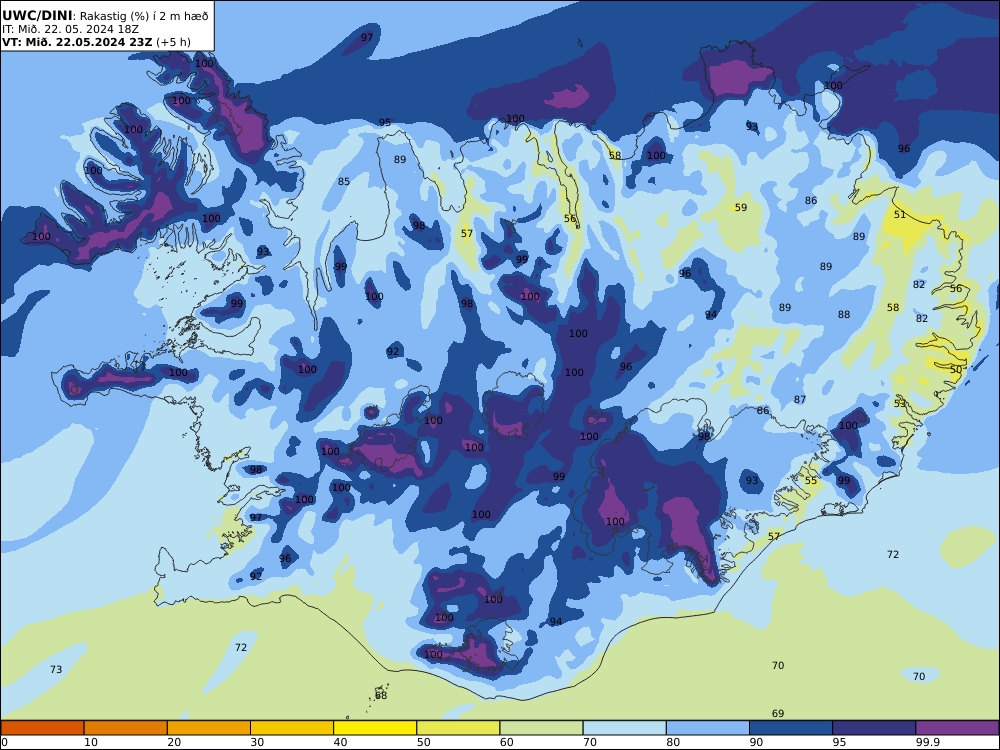Image resolution: width=1000 pixels, height=750 pixels.
Task: Click the legend tick label '40'
Action: [x=341, y=742]
